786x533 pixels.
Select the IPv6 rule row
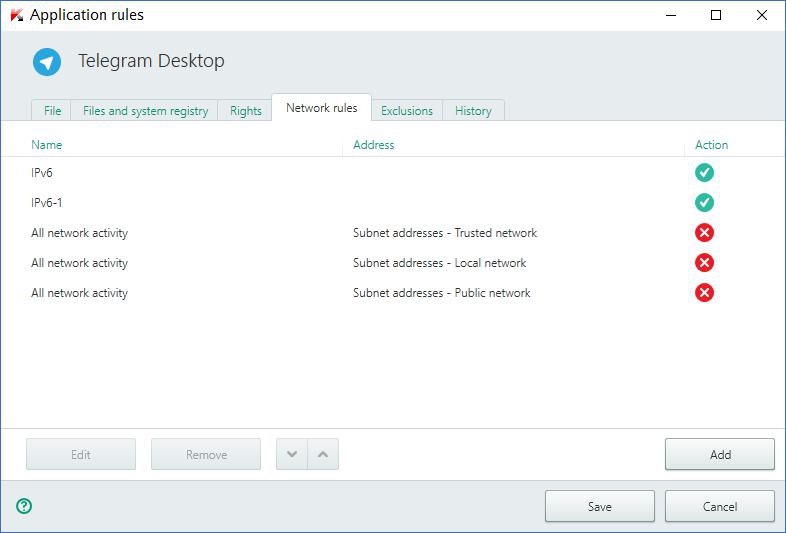pos(393,172)
